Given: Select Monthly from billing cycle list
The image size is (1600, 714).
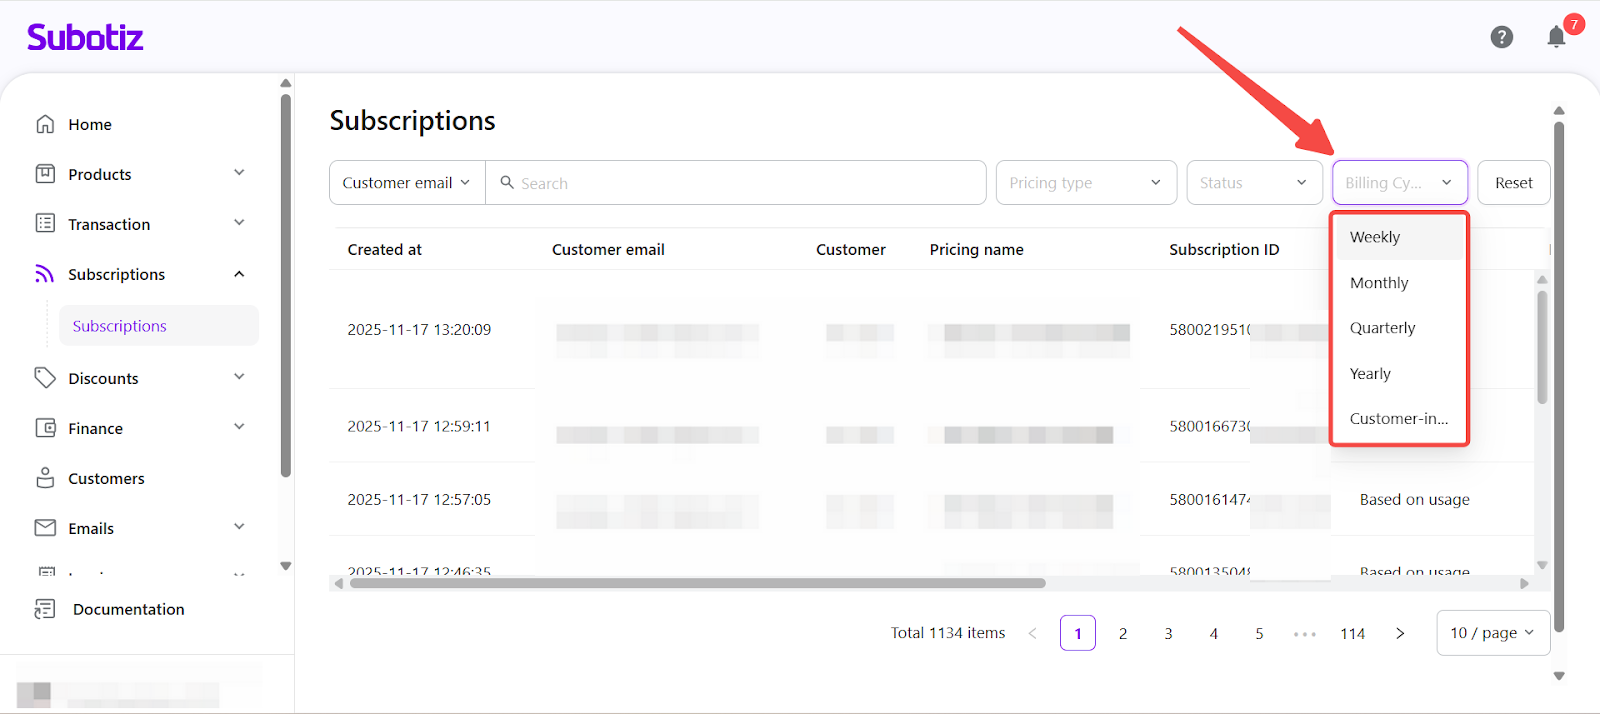Looking at the screenshot, I should pyautogui.click(x=1379, y=283).
